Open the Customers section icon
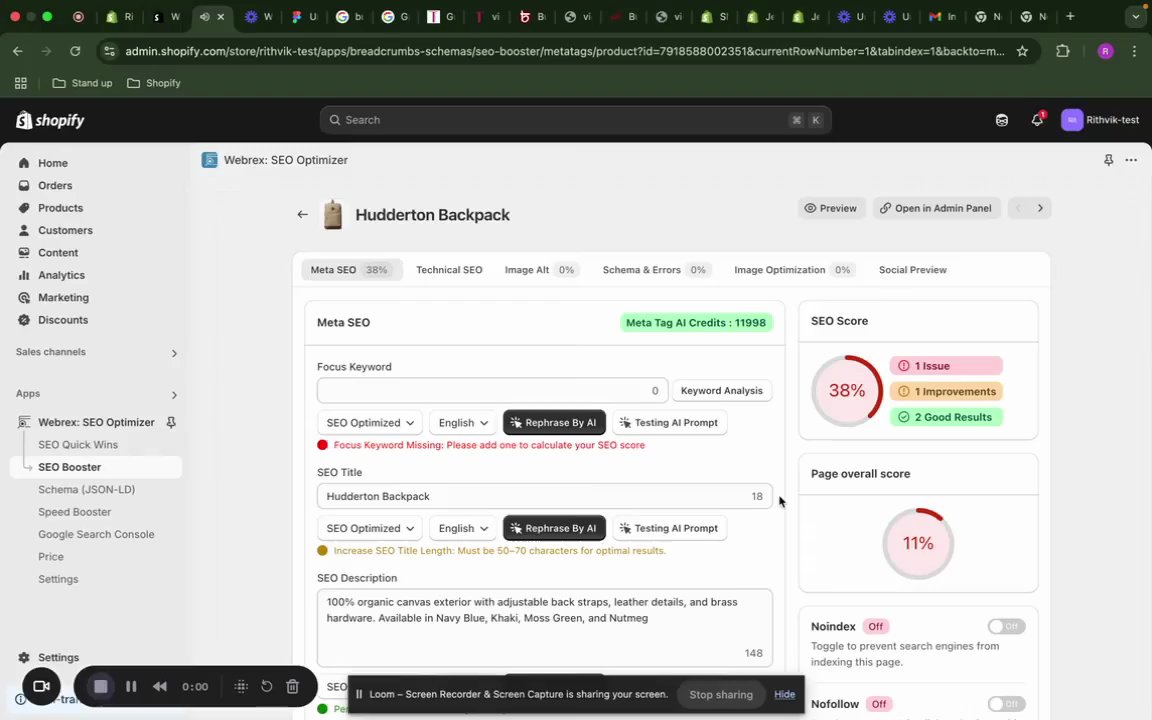This screenshot has width=1152, height=720. 24,230
